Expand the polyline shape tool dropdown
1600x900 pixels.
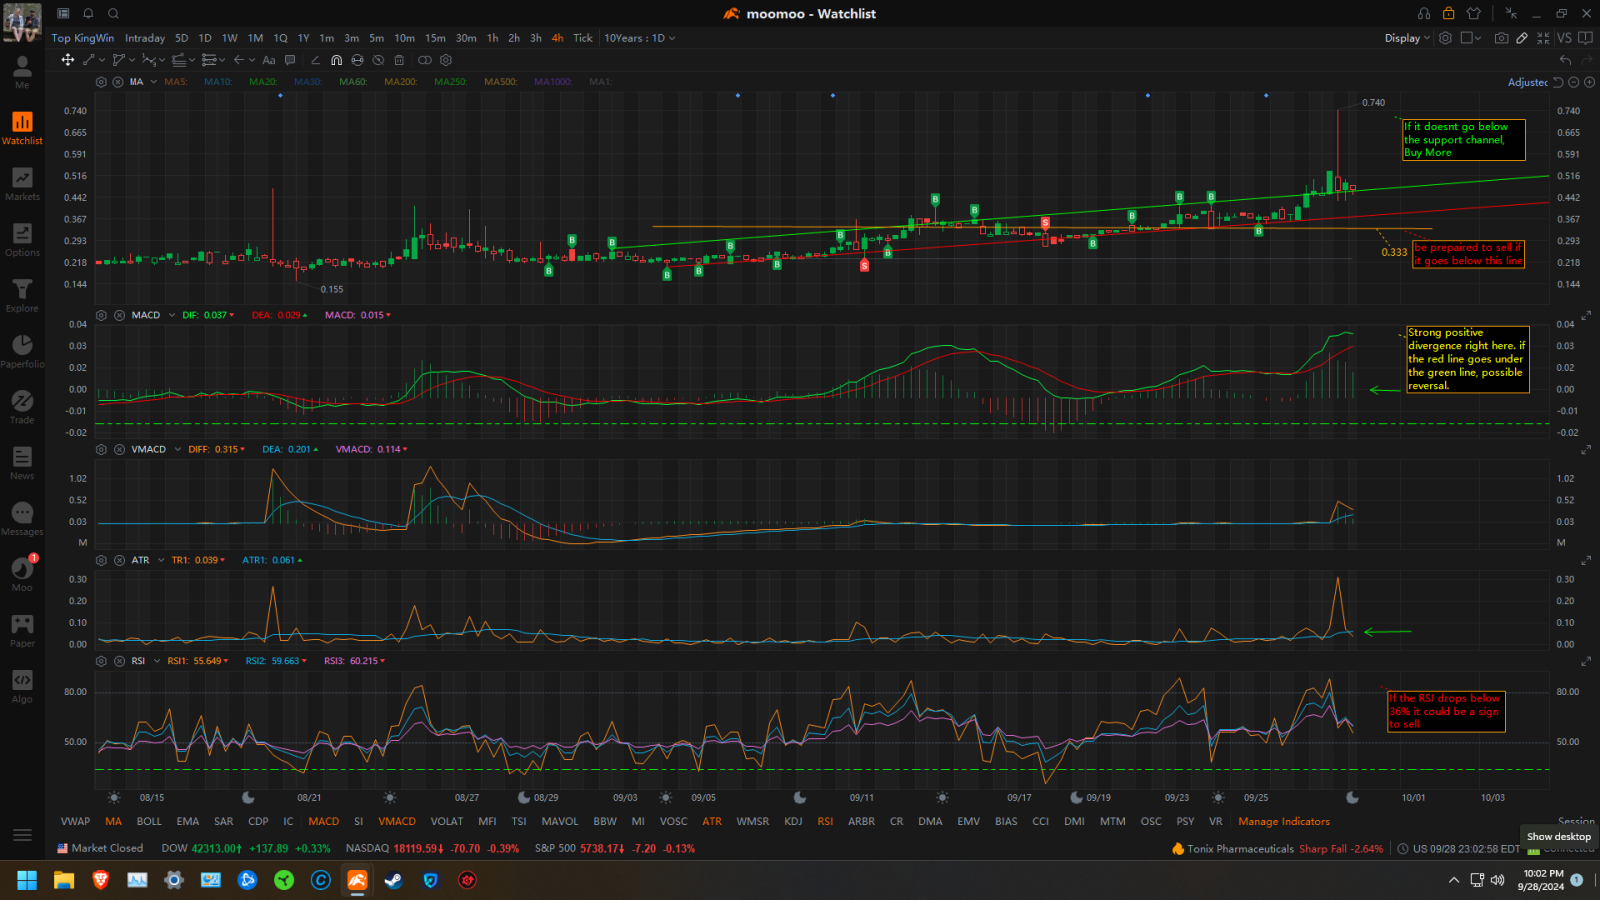click(x=132, y=60)
